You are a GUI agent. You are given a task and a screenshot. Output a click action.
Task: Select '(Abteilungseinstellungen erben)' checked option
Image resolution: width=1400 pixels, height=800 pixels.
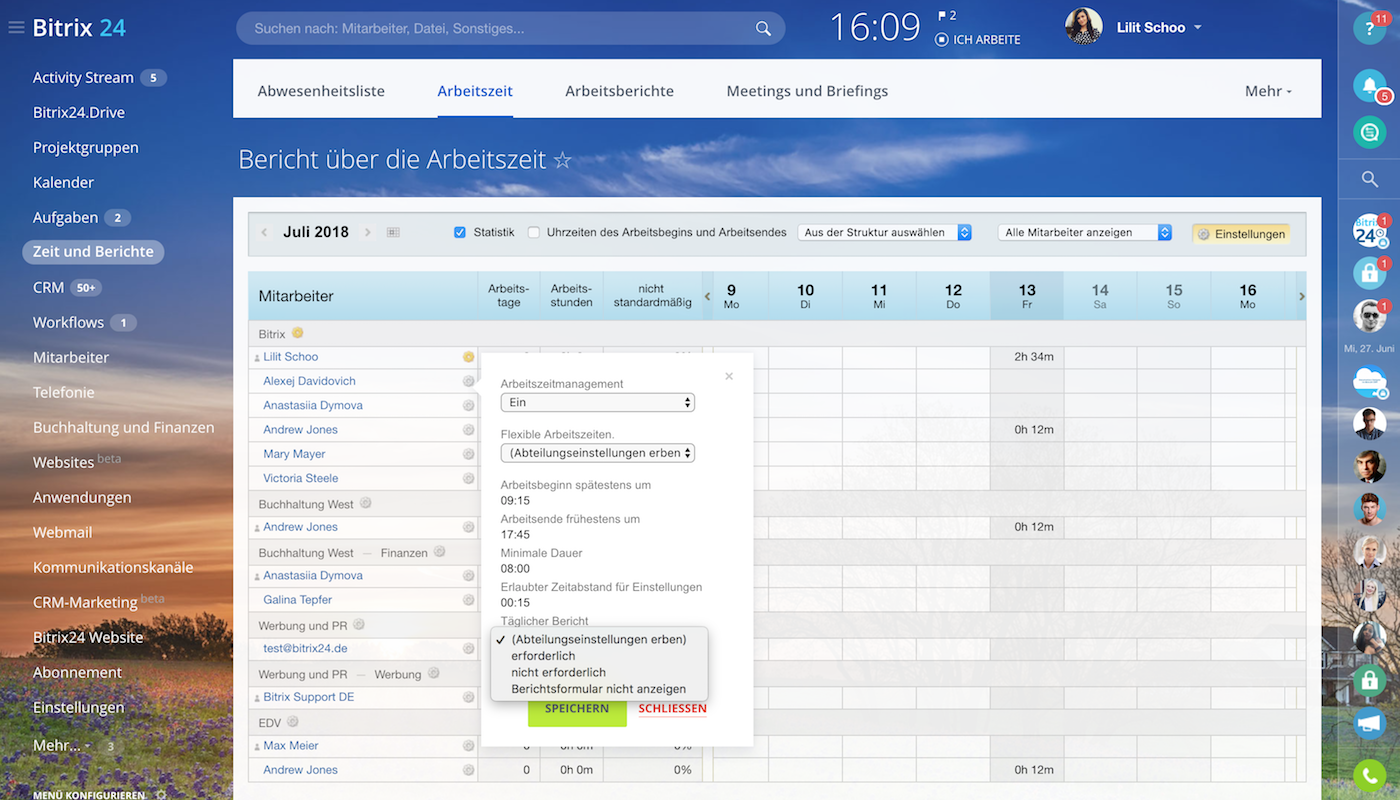point(598,639)
